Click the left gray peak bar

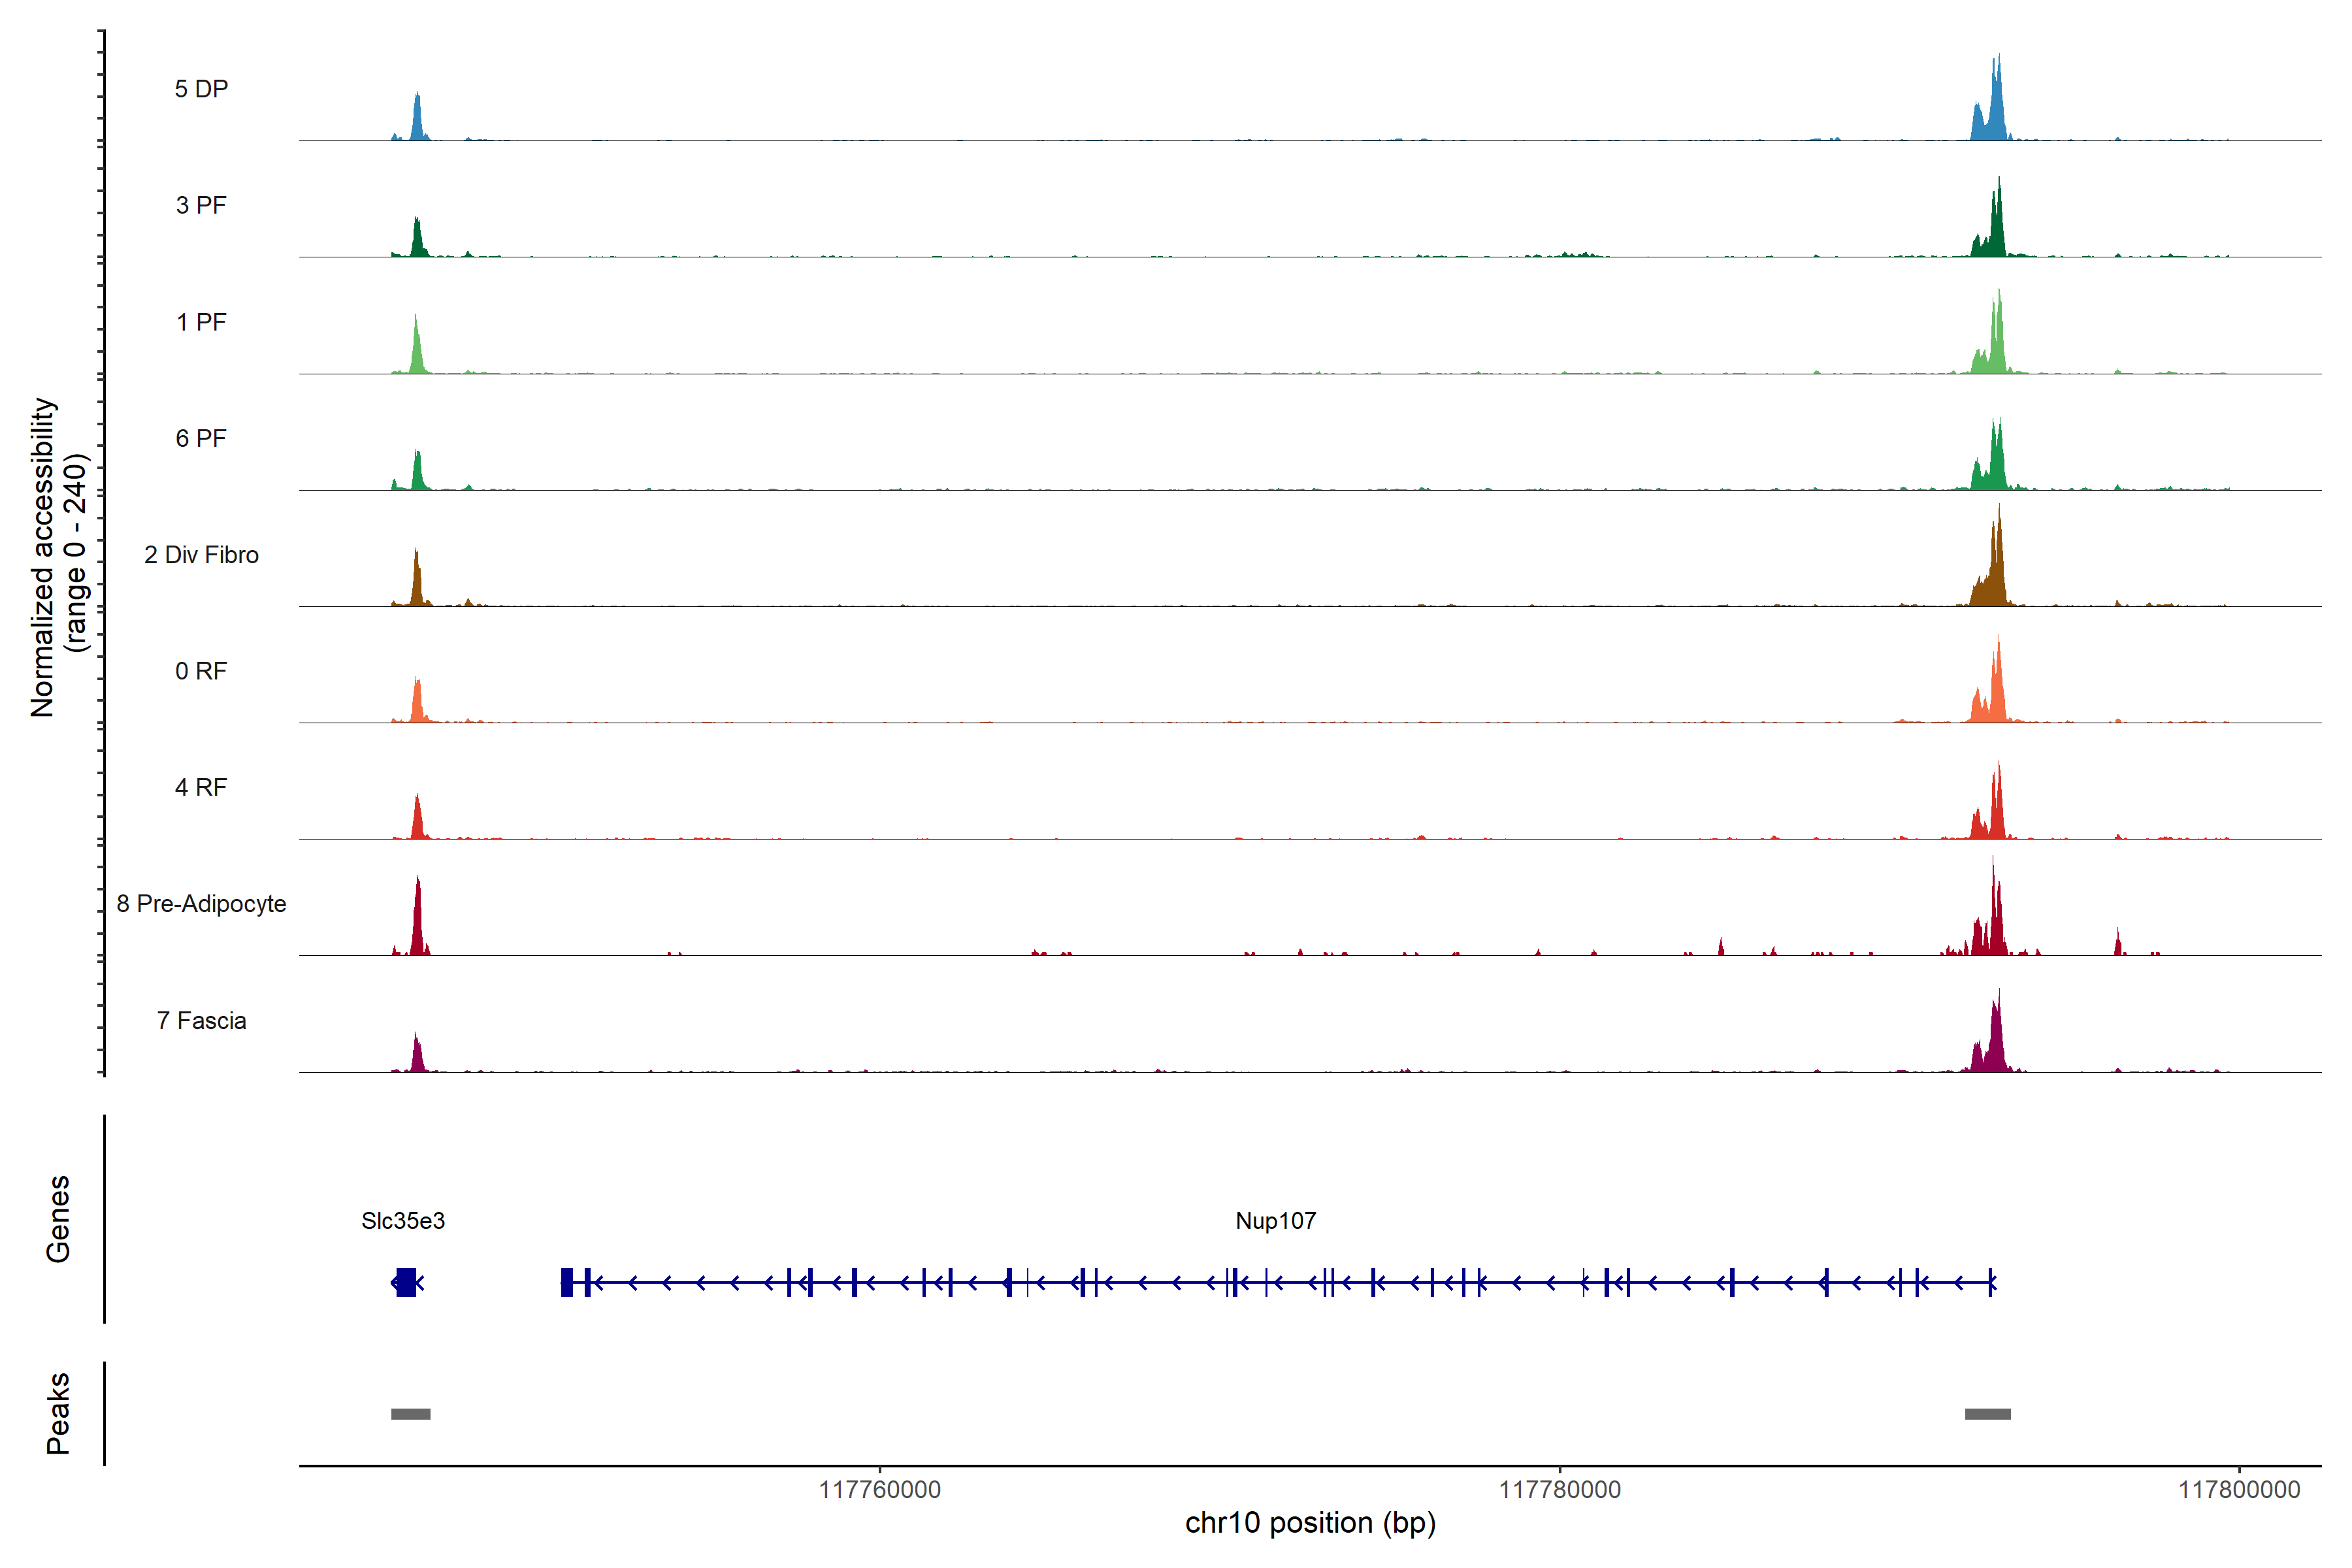tap(410, 1414)
